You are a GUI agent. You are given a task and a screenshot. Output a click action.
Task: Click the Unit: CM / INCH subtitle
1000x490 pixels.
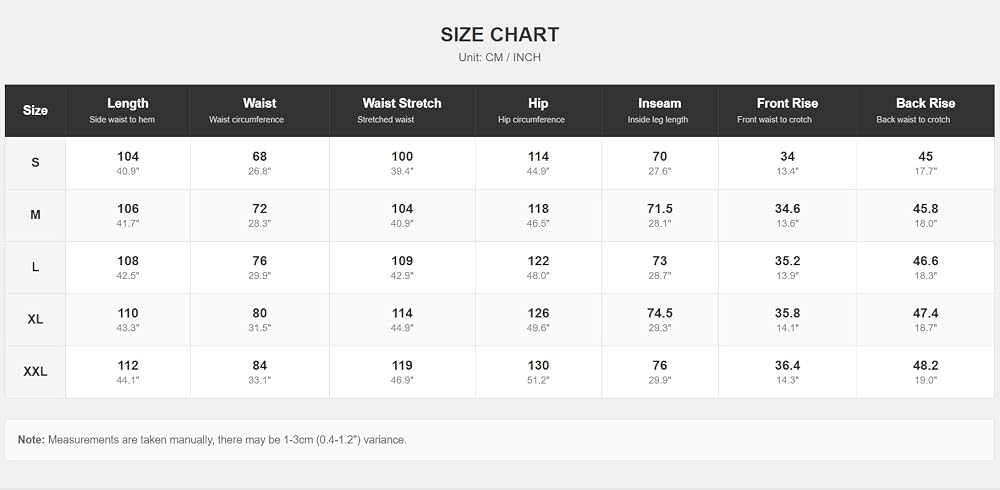click(x=499, y=57)
